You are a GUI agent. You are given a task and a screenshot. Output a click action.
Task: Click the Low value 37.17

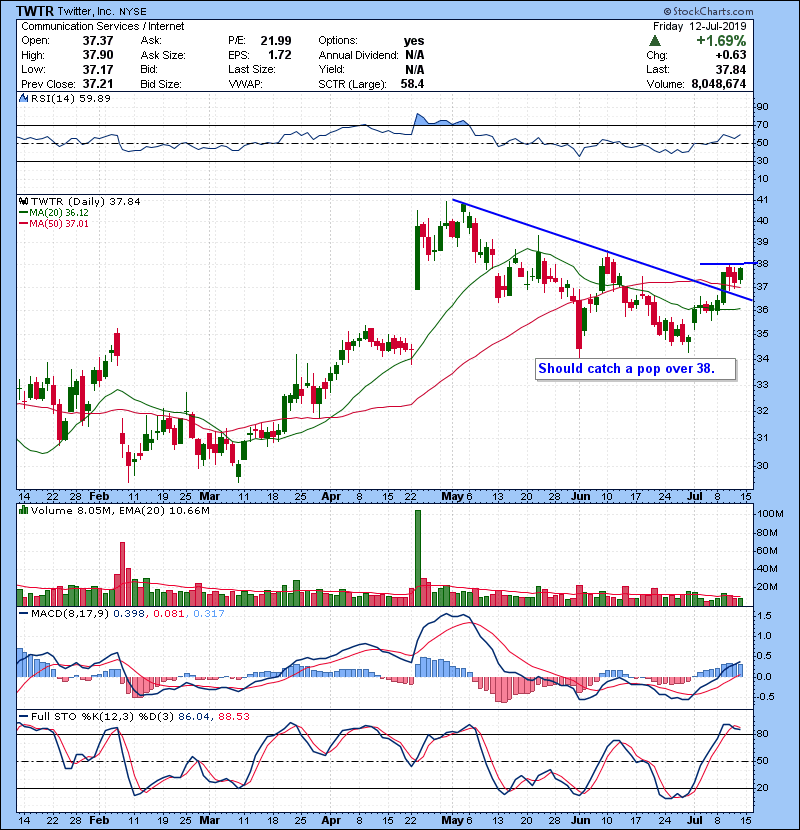tap(98, 69)
